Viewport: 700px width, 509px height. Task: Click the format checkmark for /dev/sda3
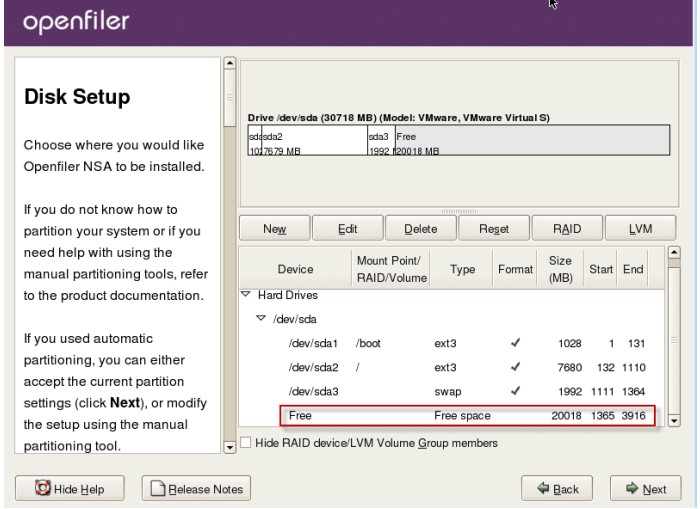point(515,391)
